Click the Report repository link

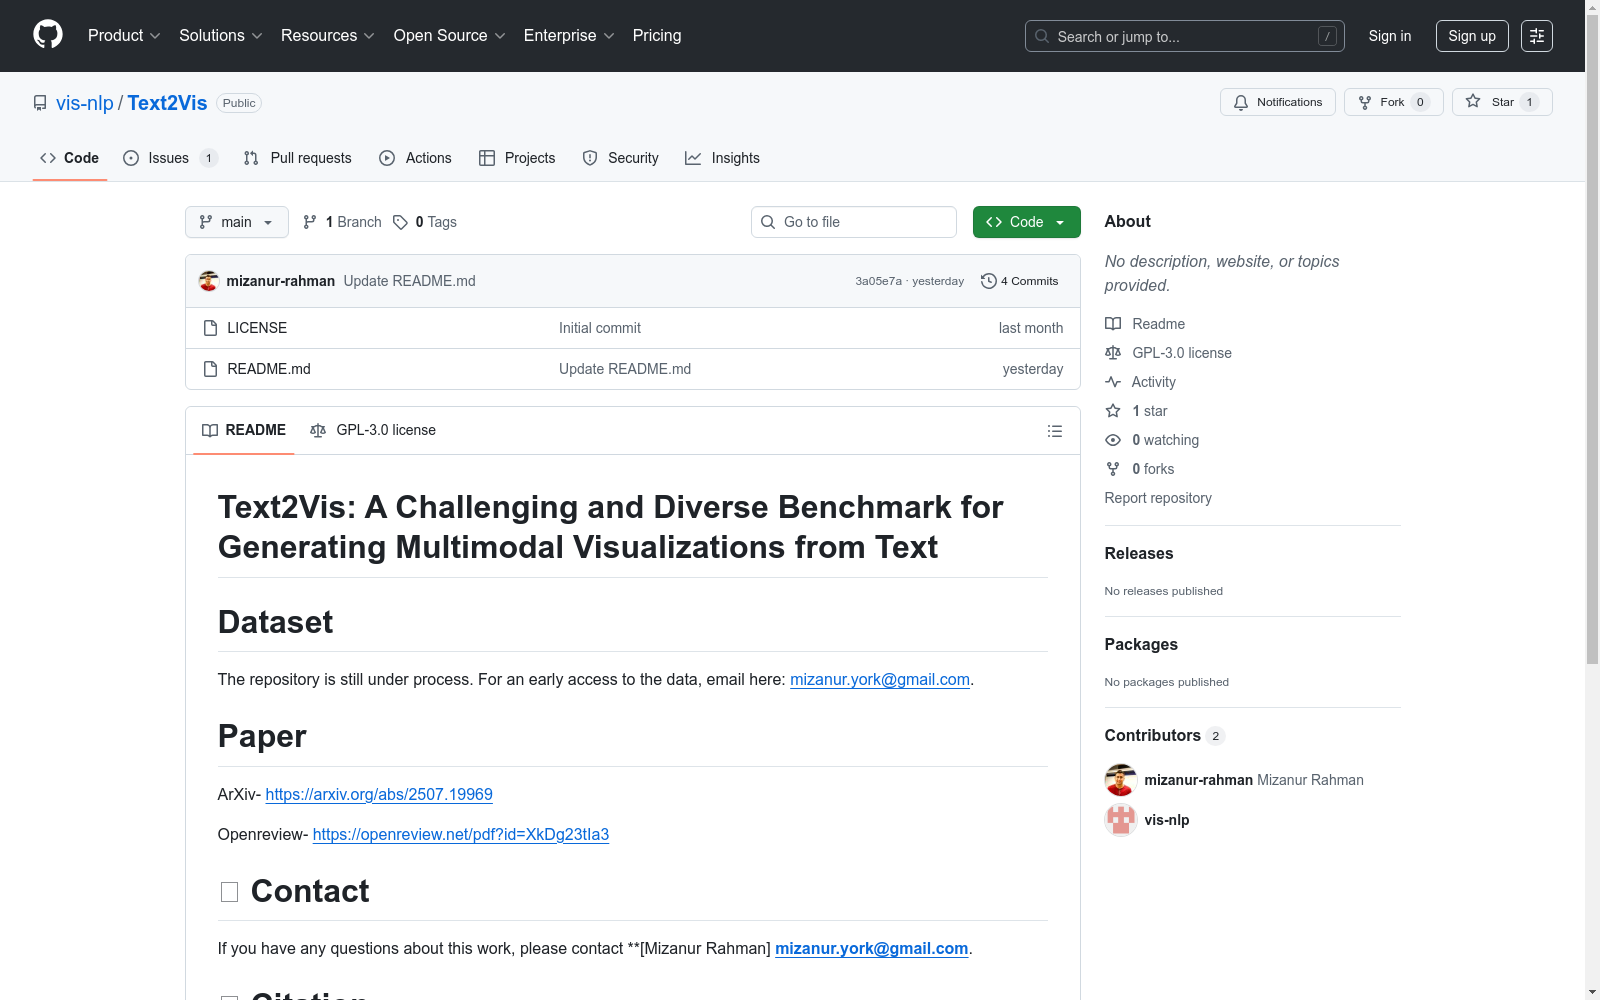[x=1158, y=498]
